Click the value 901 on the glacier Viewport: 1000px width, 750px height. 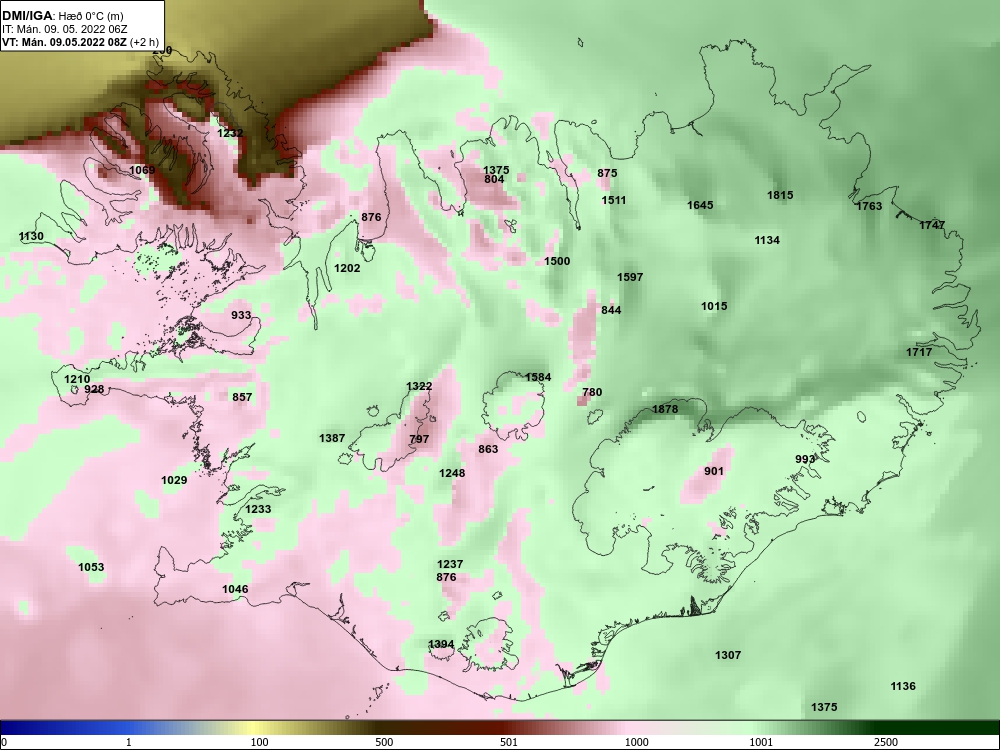714,471
